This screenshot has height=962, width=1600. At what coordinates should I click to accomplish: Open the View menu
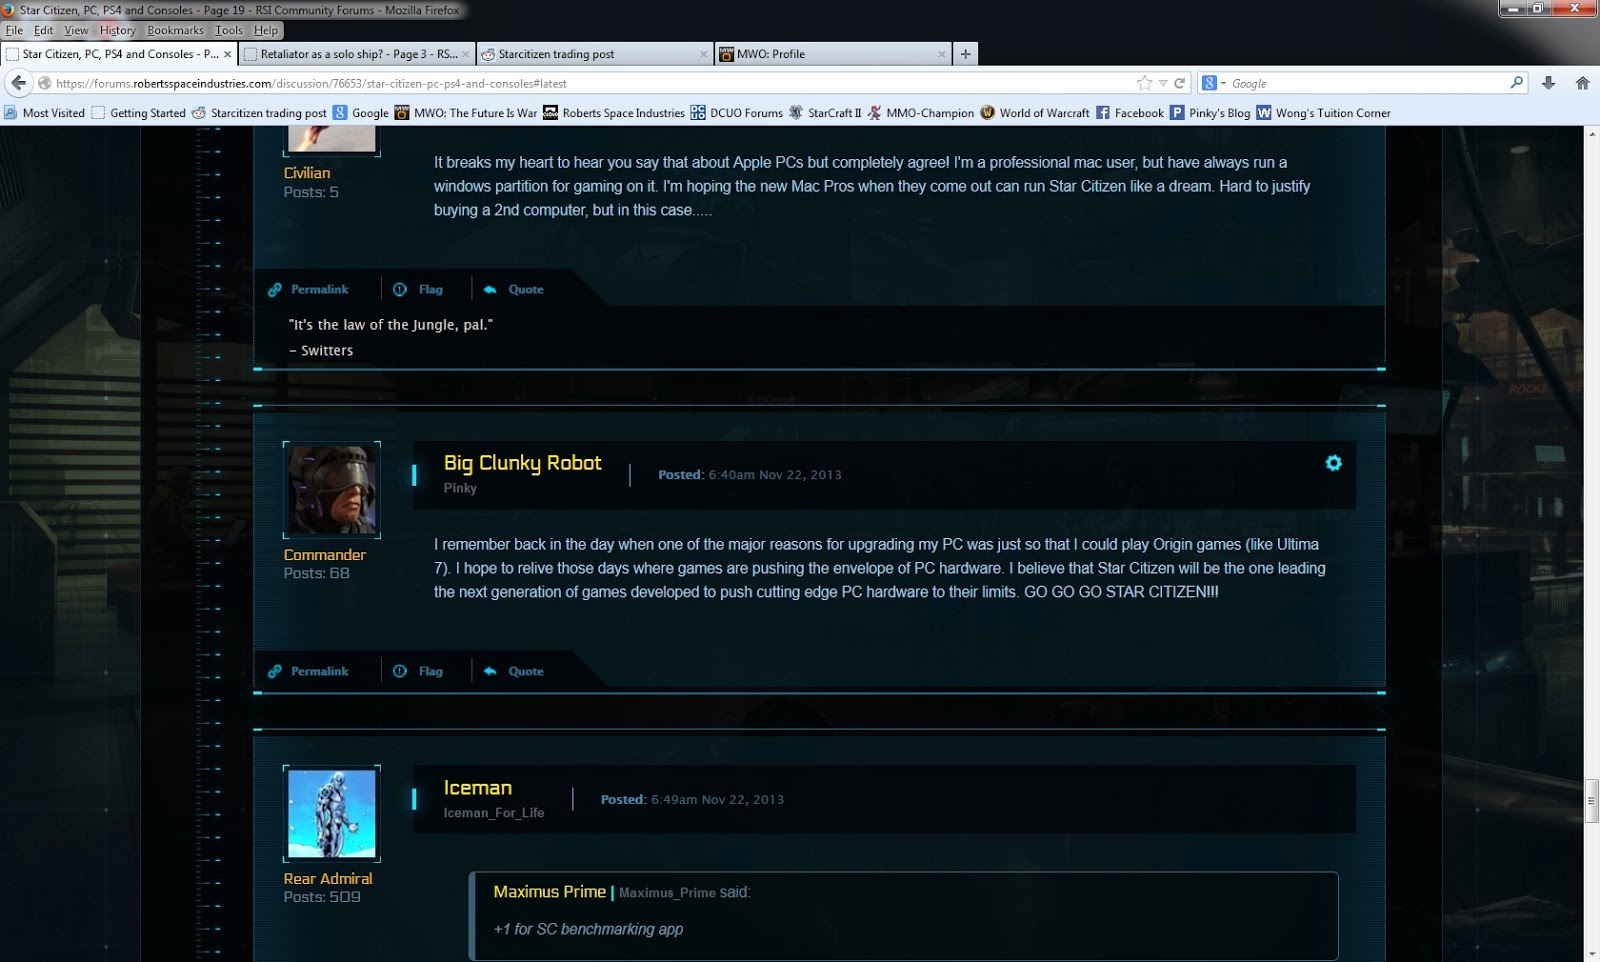[x=76, y=30]
